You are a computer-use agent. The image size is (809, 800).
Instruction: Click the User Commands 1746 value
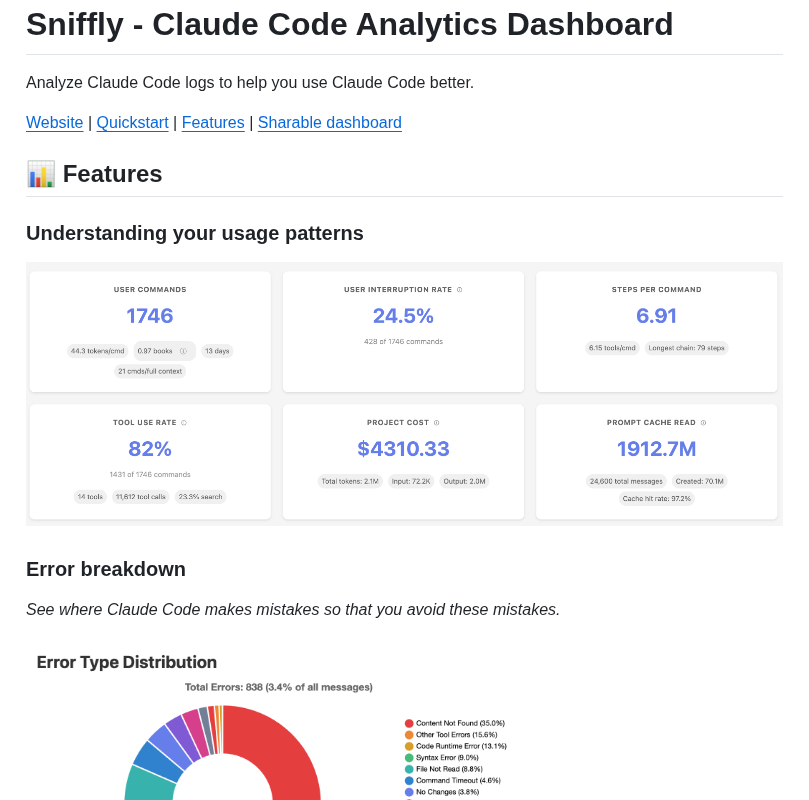point(150,316)
